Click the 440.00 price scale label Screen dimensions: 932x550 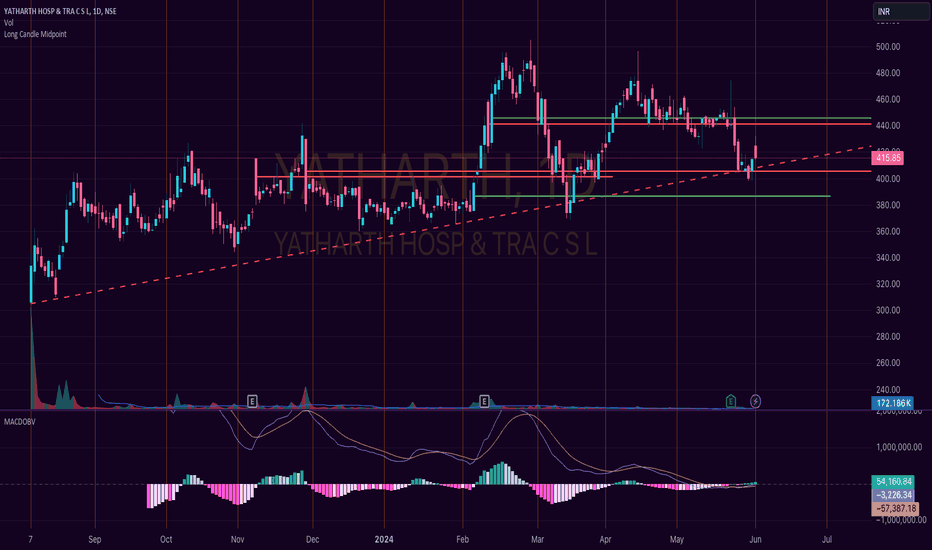point(887,125)
